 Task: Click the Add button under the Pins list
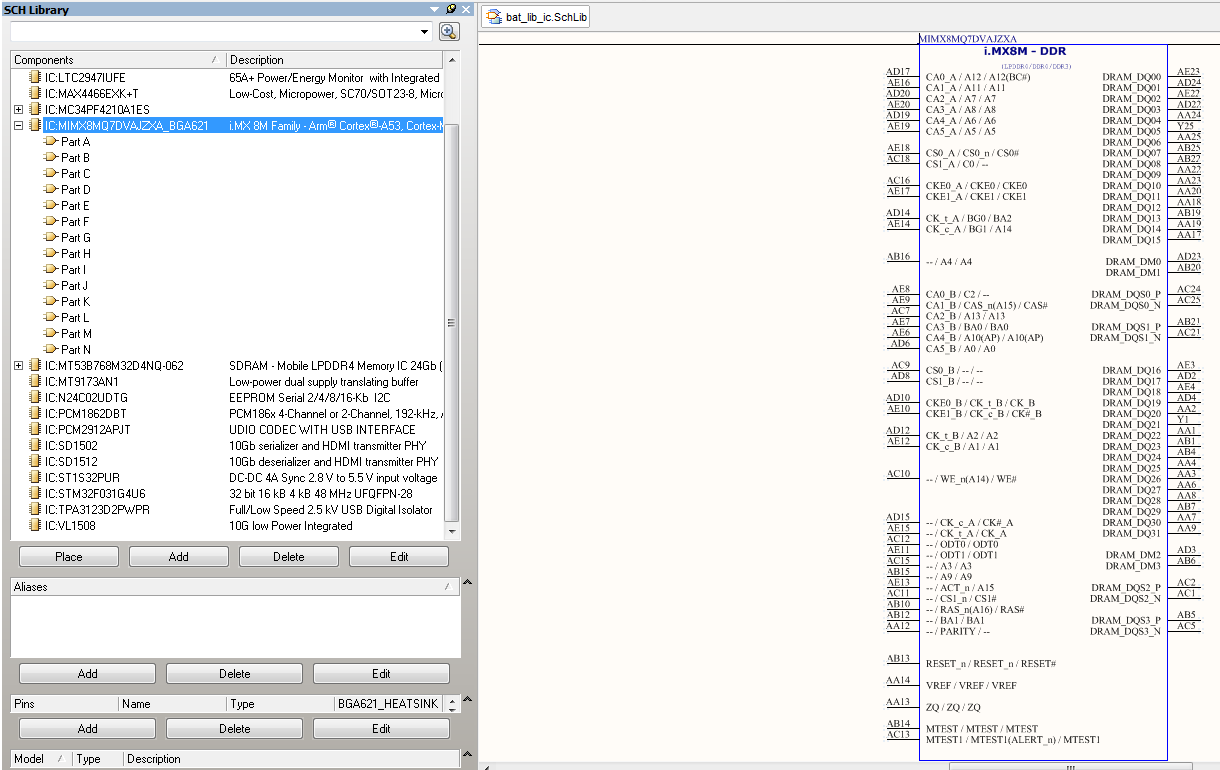tap(88, 729)
